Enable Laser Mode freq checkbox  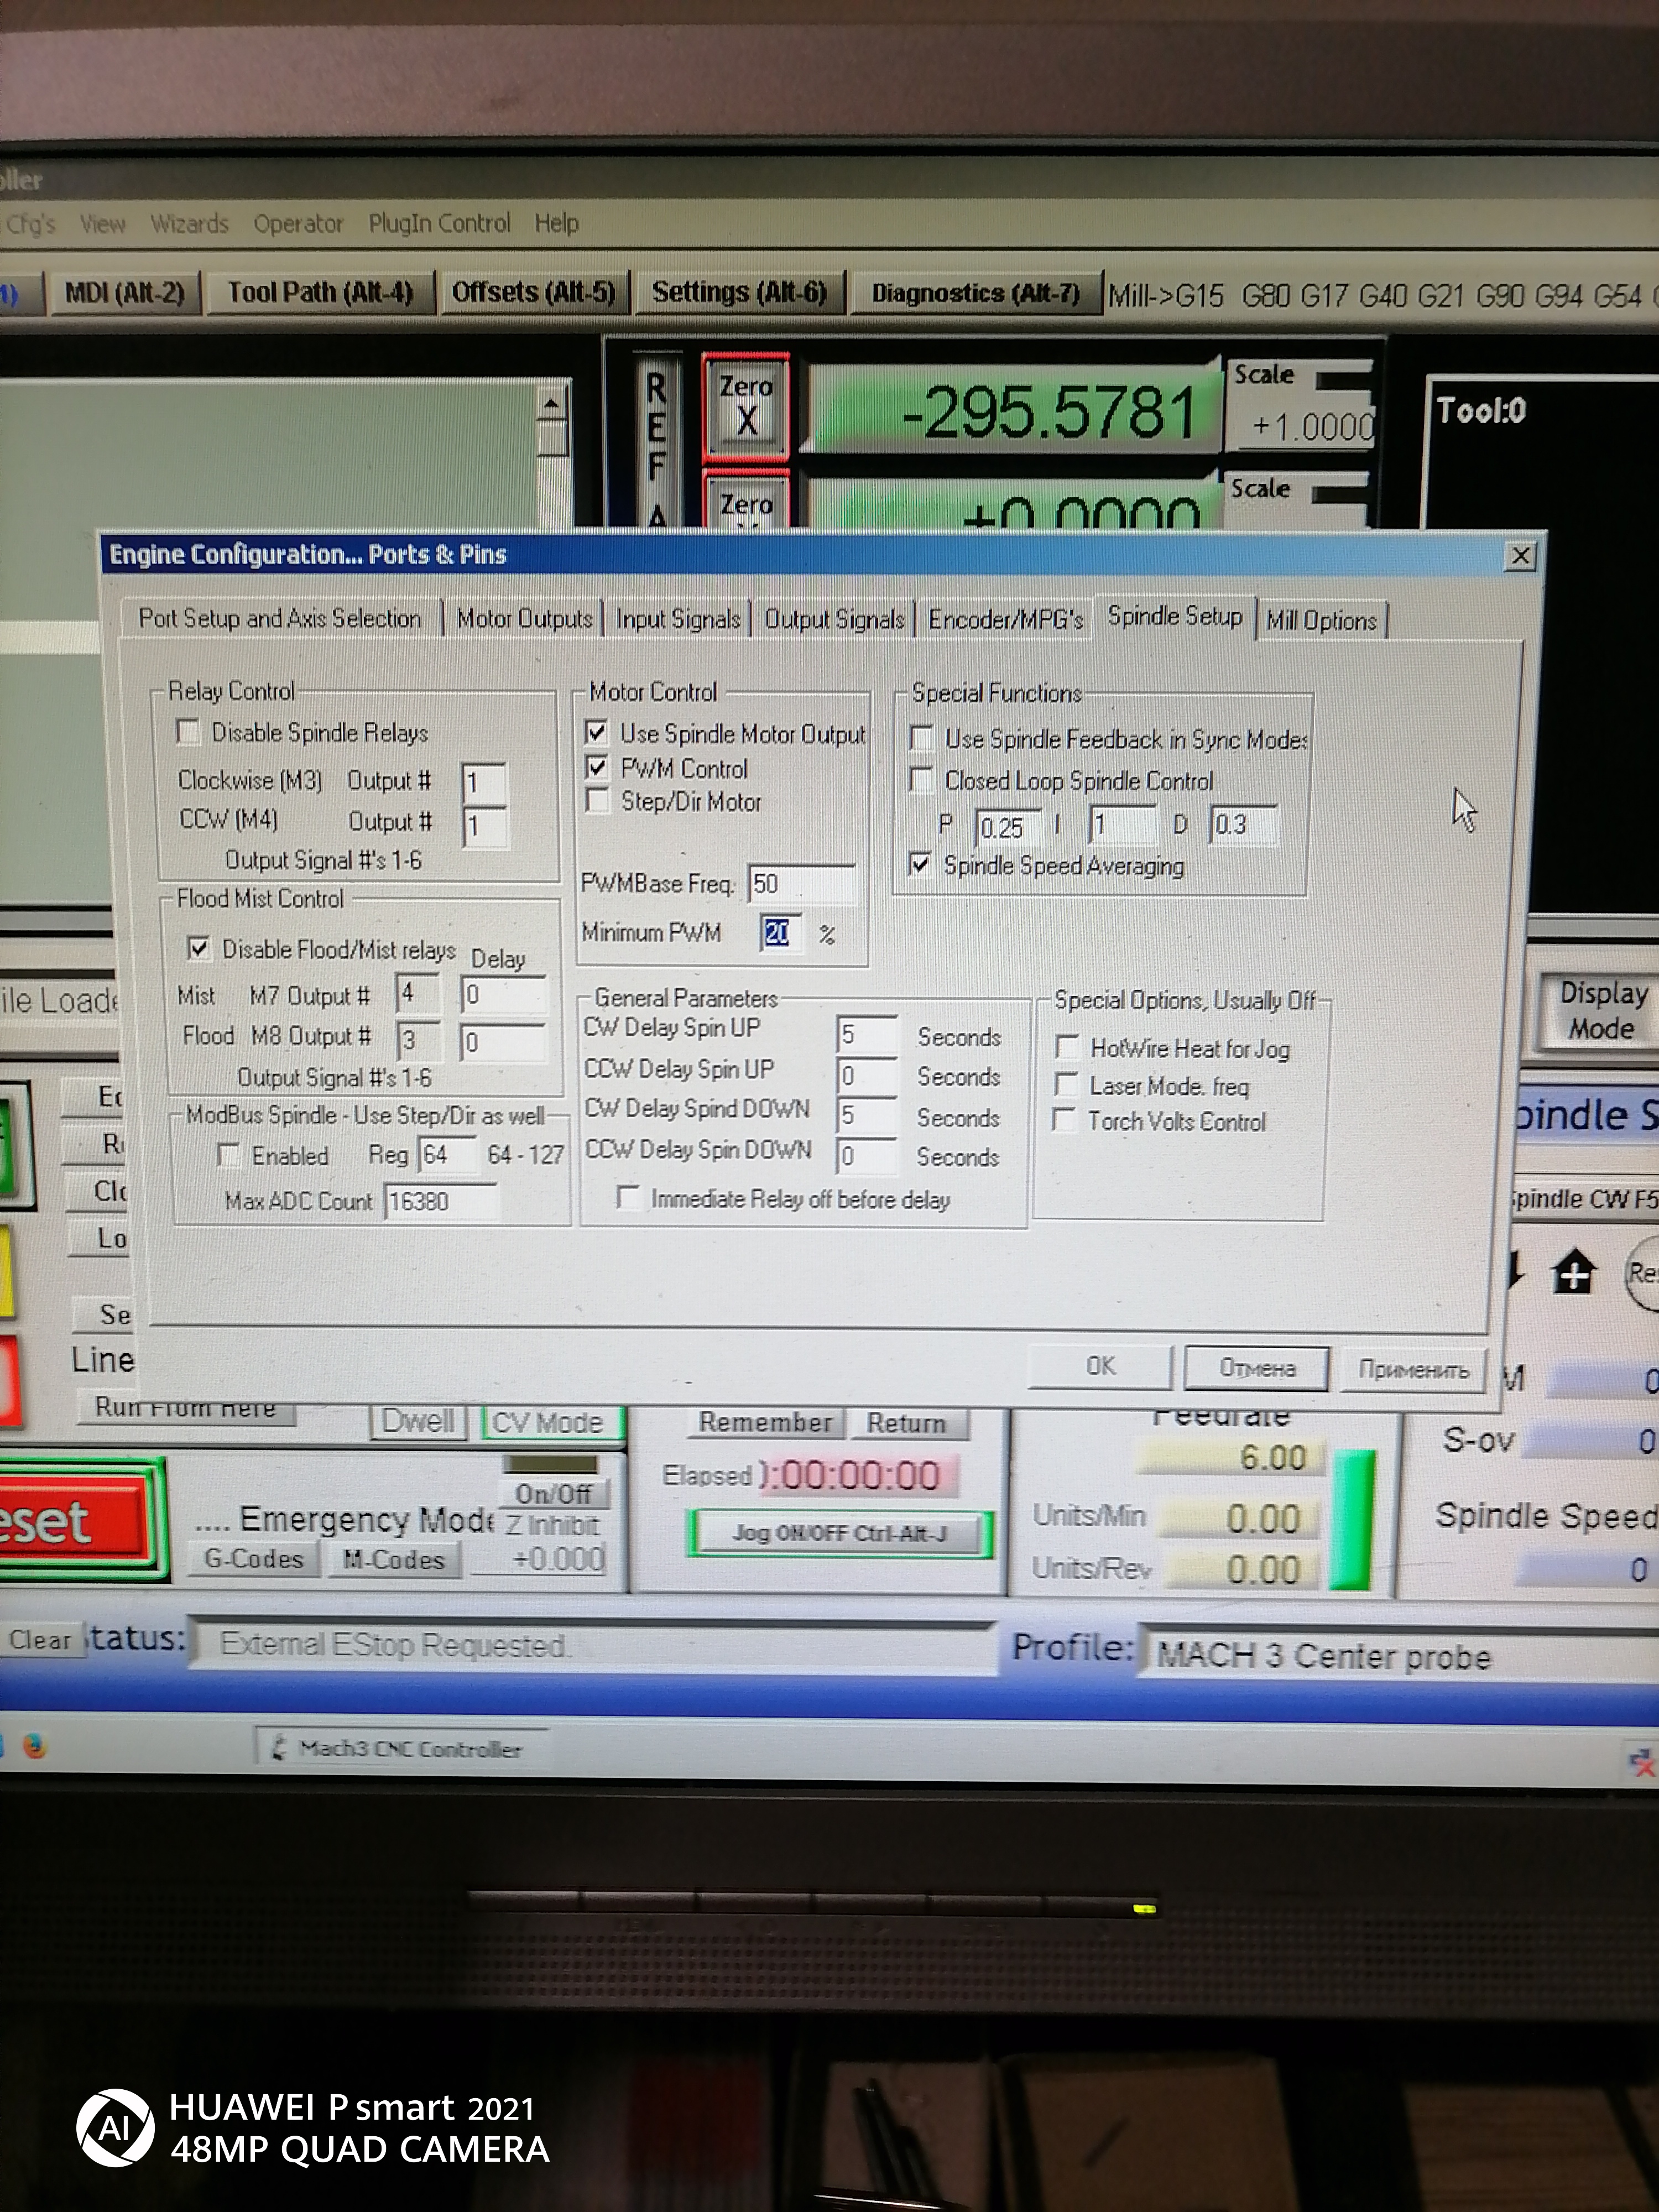click(x=1067, y=1086)
